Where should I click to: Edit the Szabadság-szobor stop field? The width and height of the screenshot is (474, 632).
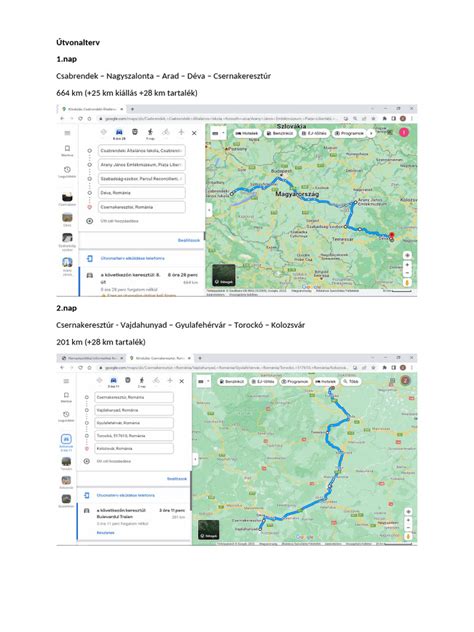click(141, 179)
